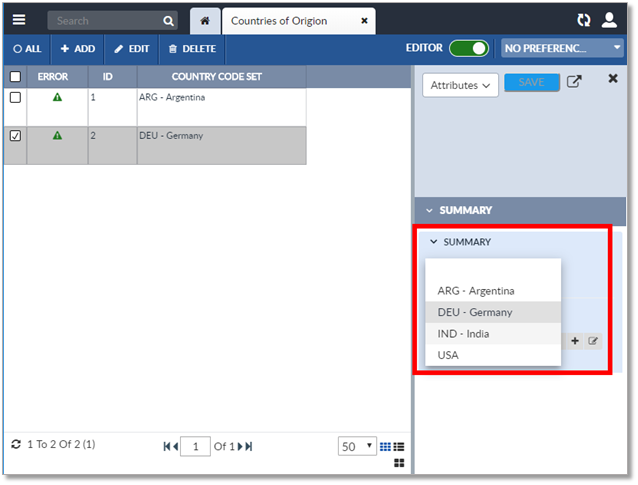The height and width of the screenshot is (485, 638).
Task: Open the user profile icon
Action: (609, 20)
